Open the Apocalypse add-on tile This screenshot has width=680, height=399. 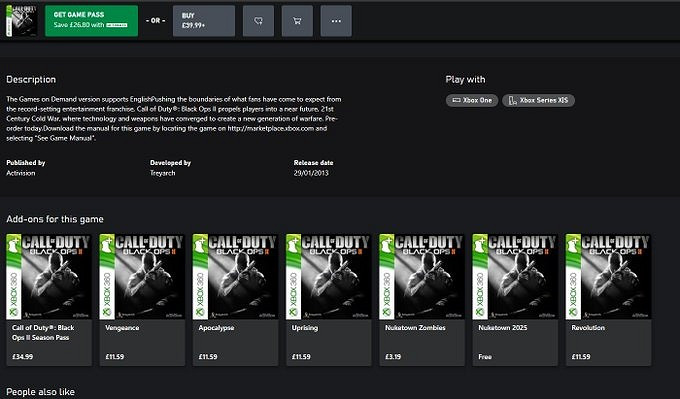pyautogui.click(x=235, y=300)
